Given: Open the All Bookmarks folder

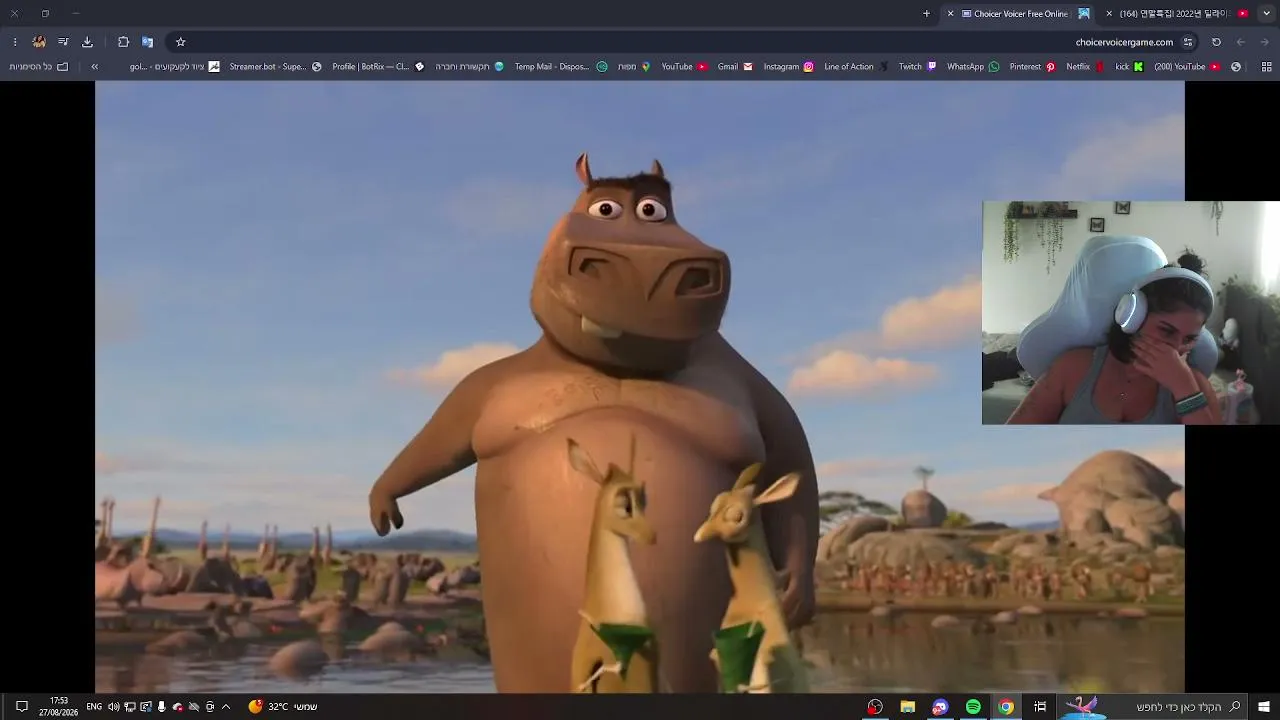Looking at the screenshot, I should (39, 67).
